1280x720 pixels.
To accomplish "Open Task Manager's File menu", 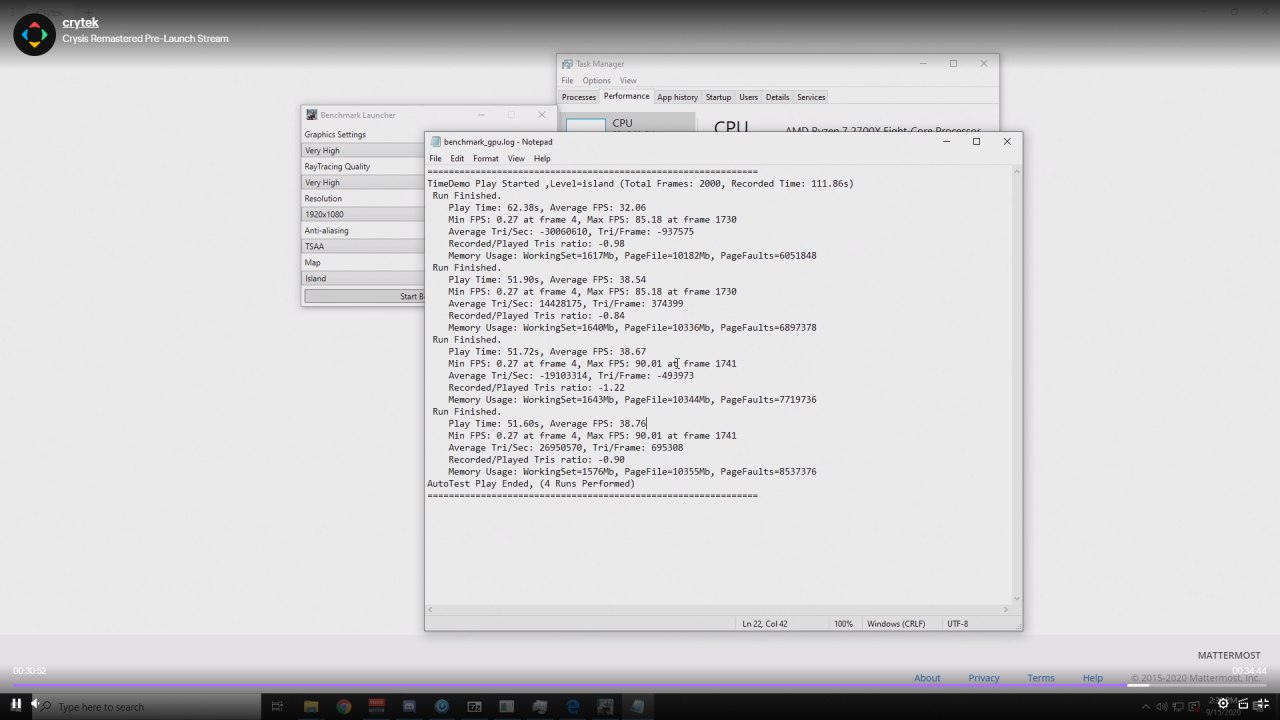I will coord(567,80).
